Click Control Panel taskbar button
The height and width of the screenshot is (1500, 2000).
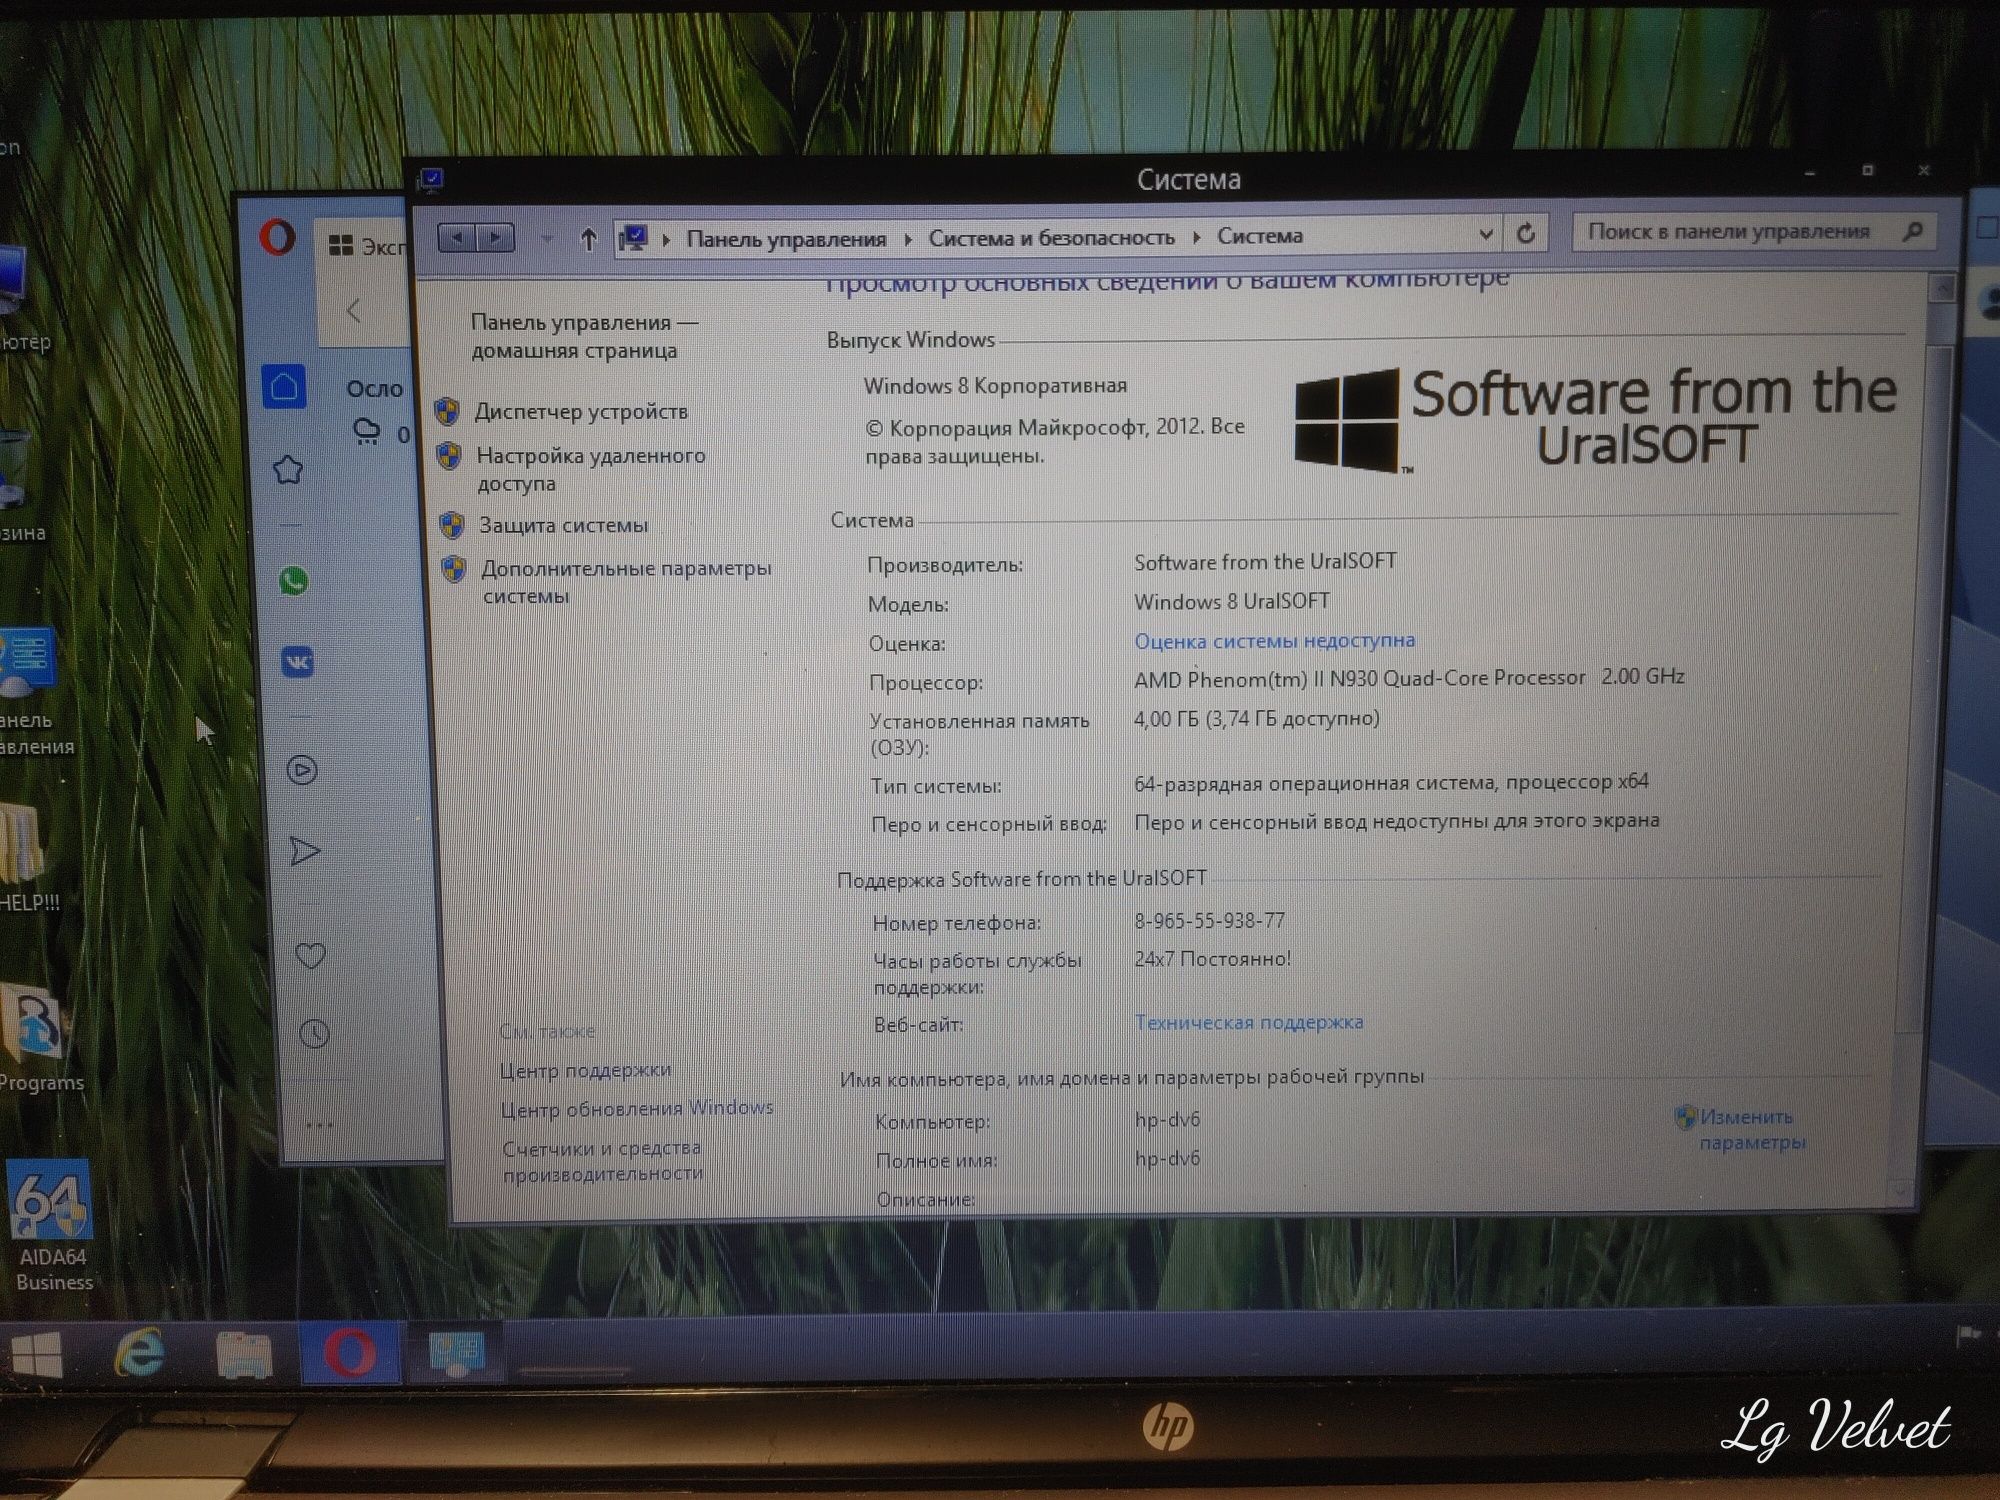pos(457,1353)
